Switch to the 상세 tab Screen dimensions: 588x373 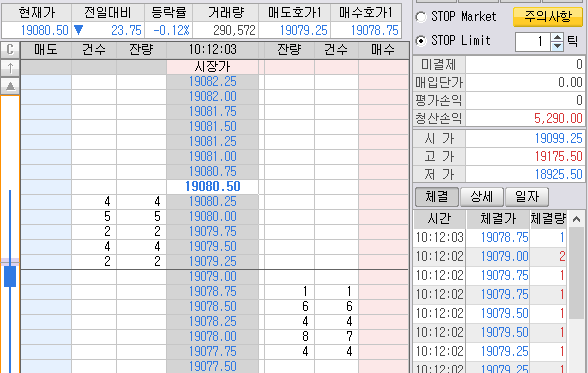[482, 197]
